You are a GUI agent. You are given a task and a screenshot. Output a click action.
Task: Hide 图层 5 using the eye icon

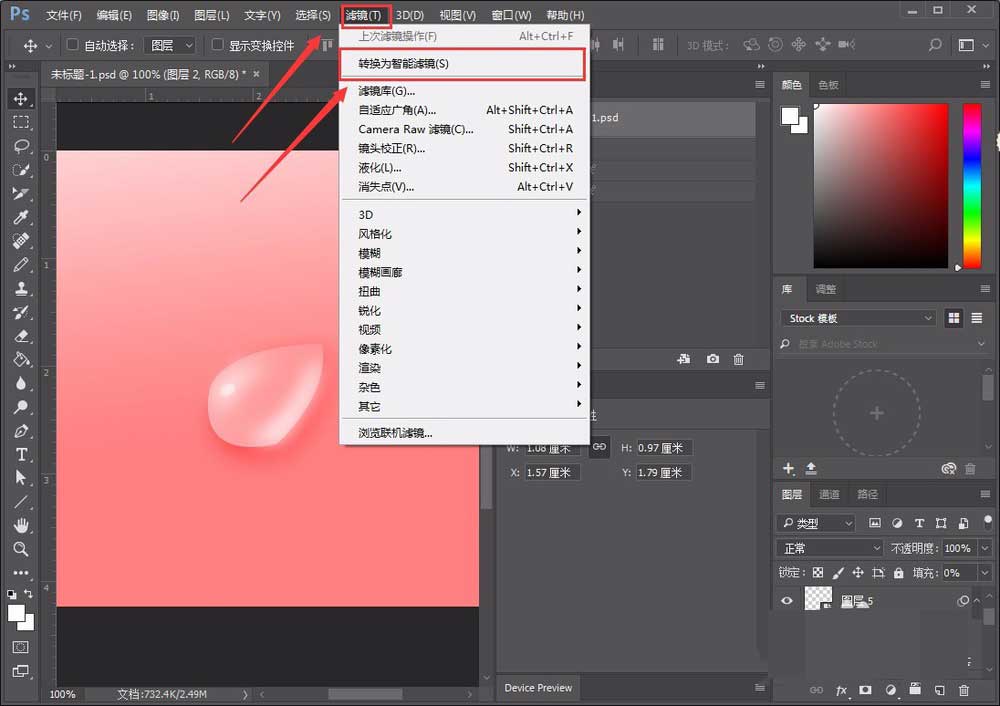tap(787, 601)
